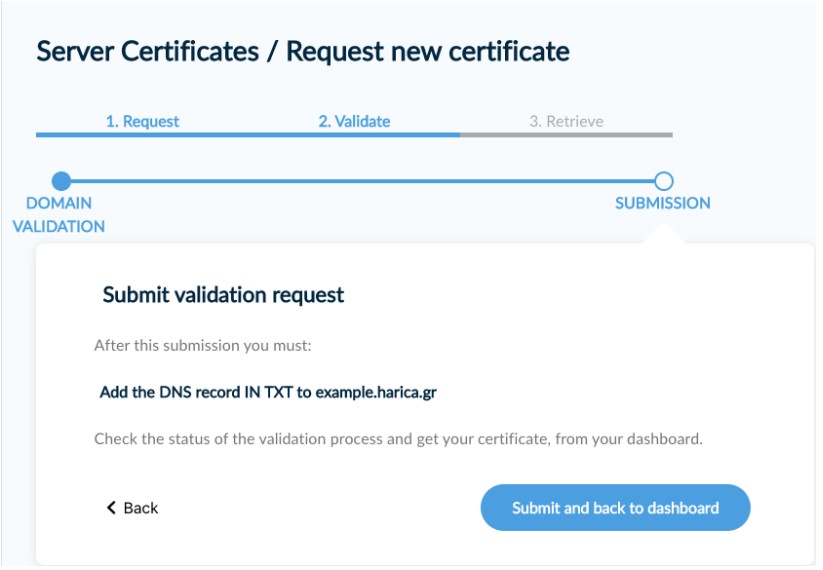Go to the 3. Retrieve step tab
823x570 pixels.
click(x=566, y=121)
